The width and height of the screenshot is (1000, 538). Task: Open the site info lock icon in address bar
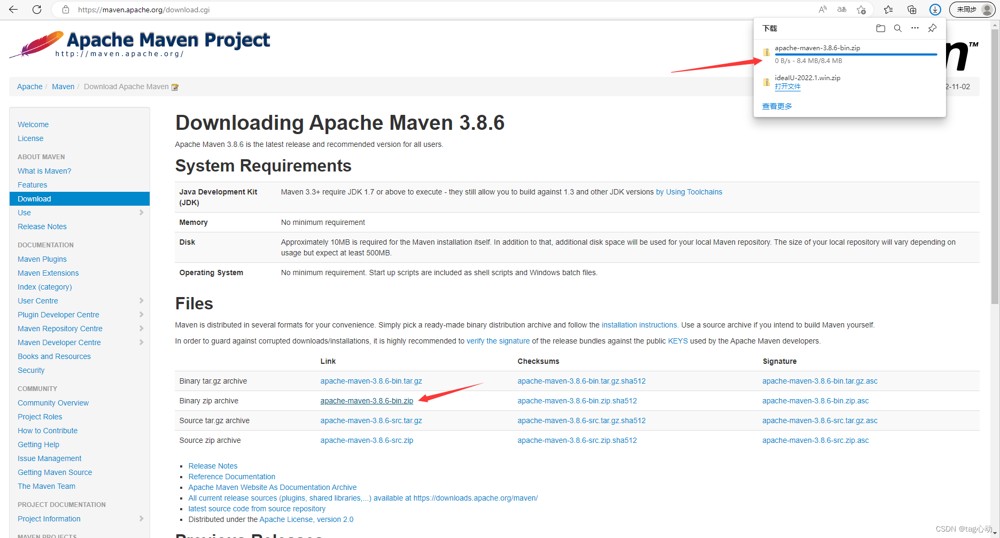tap(65, 10)
